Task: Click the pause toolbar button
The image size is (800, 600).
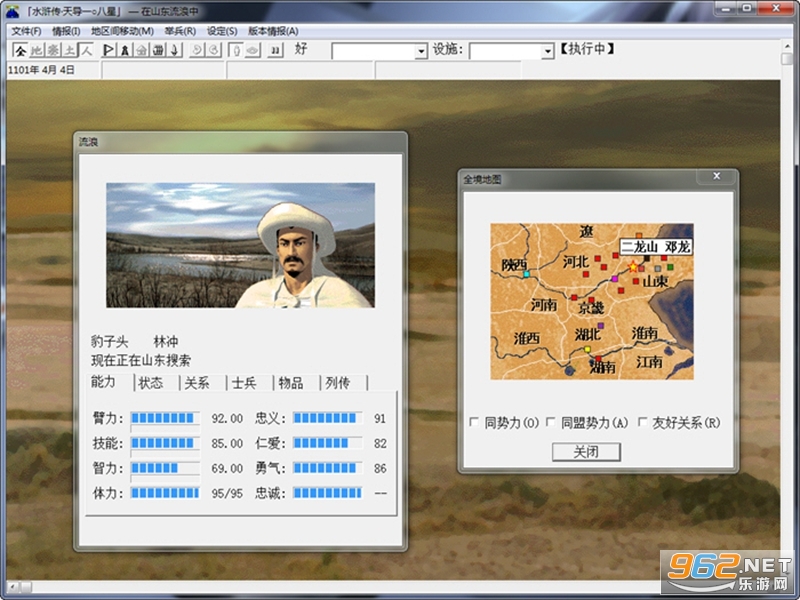Action: tap(275, 50)
